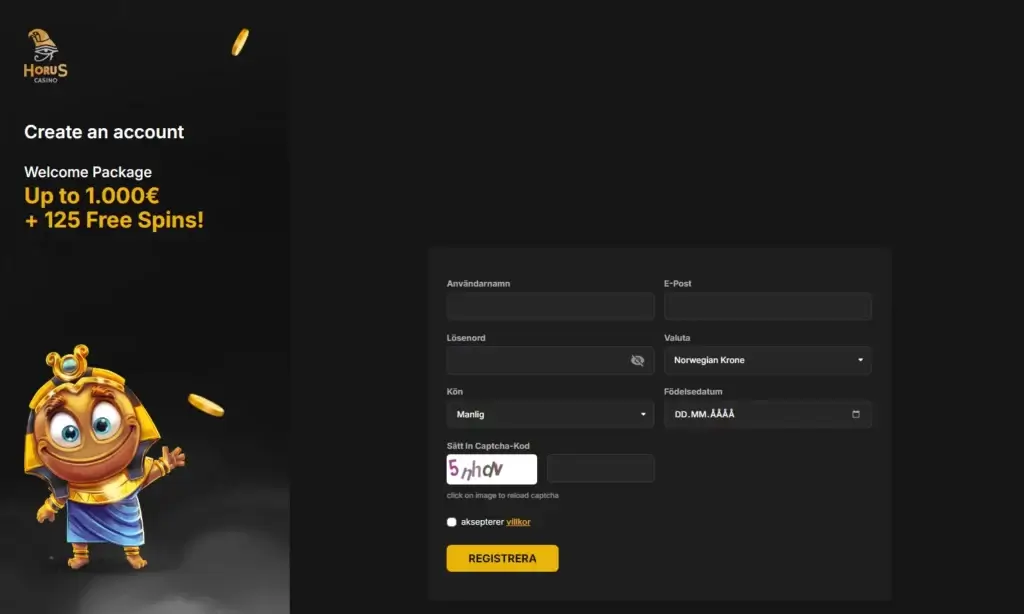This screenshot has width=1024, height=614.
Task: Click the 'Create an account' heading
Action: point(104,132)
